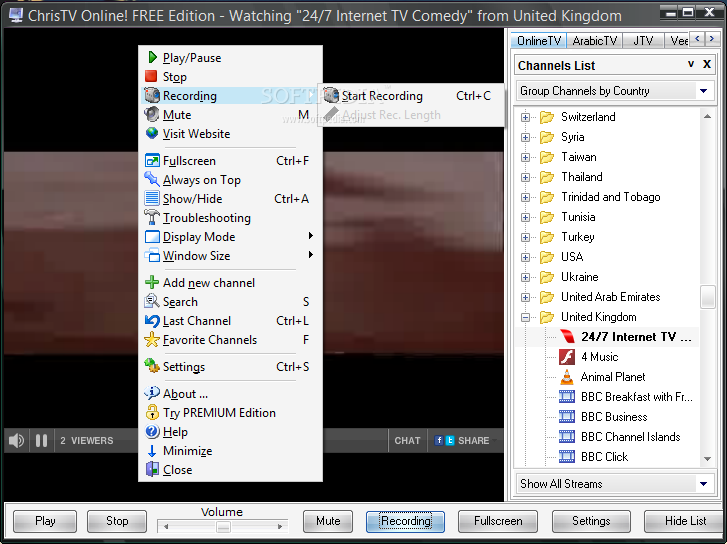Click the Settings button in bottom toolbar
727x544 pixels.
click(x=591, y=521)
